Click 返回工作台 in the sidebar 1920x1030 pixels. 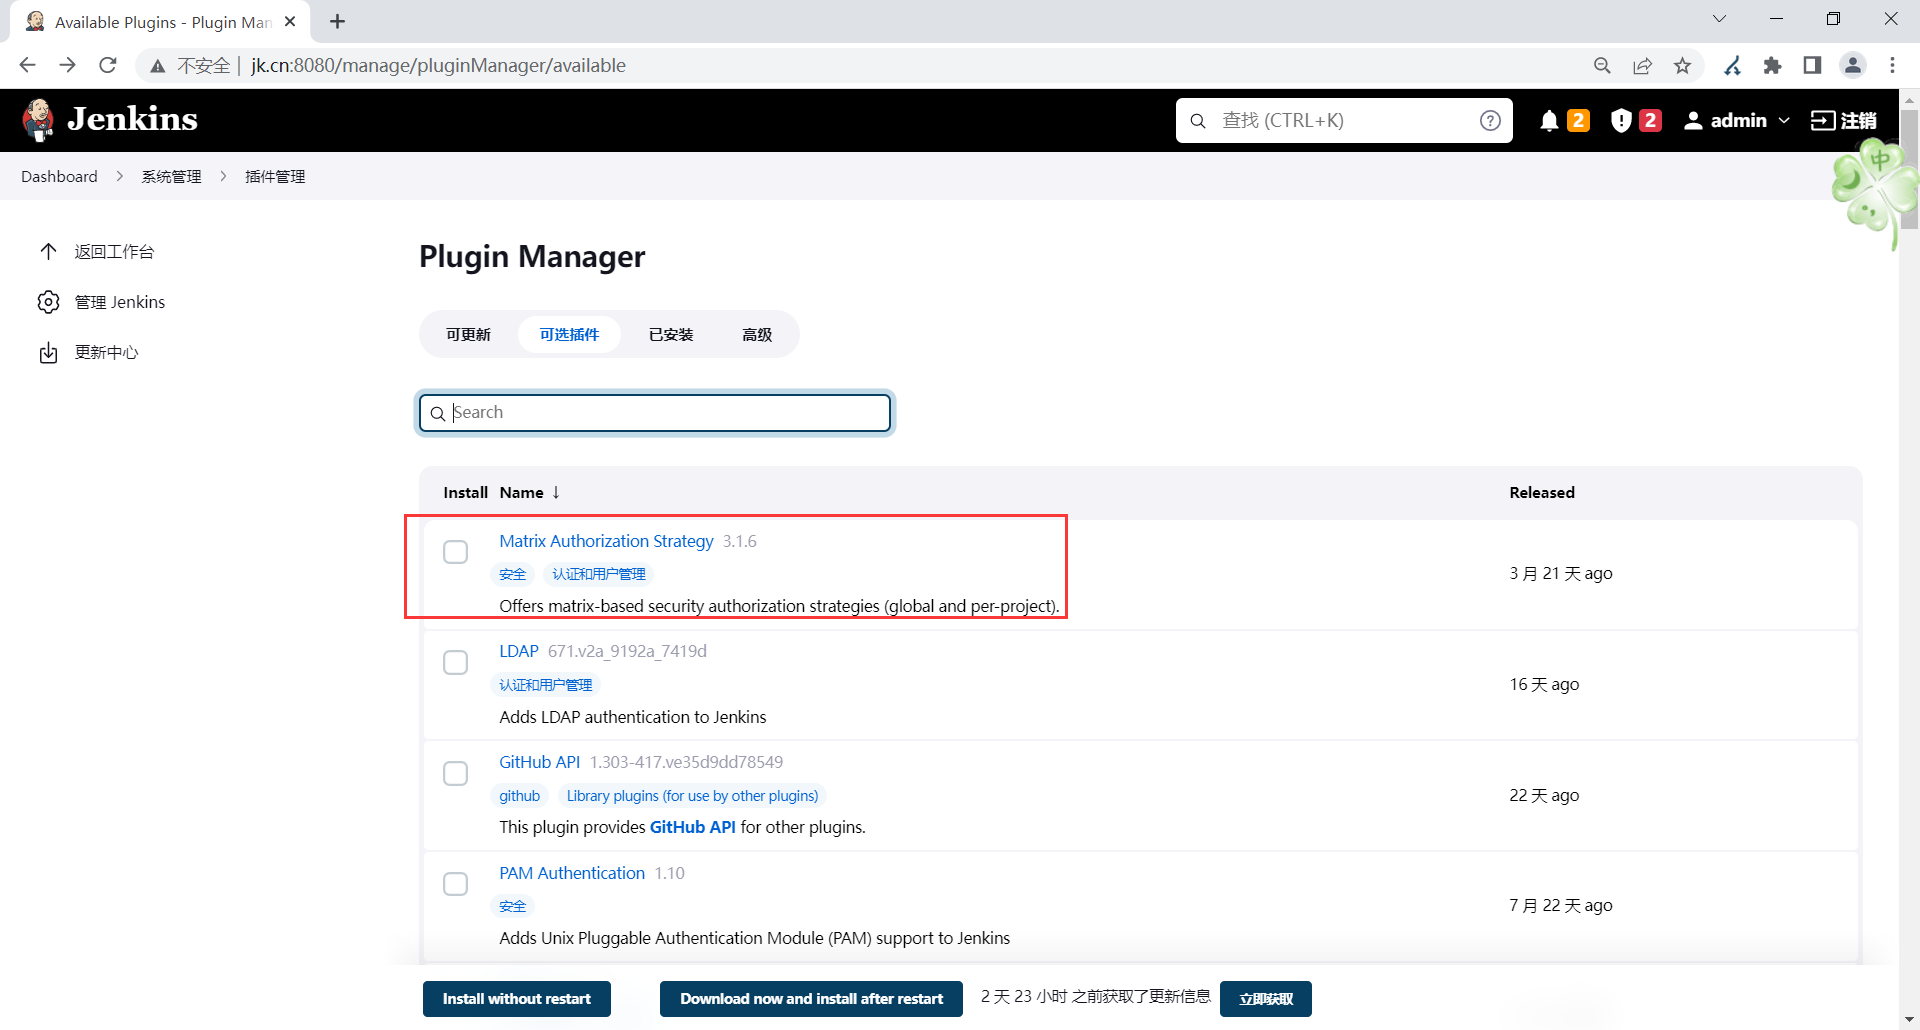(x=114, y=252)
